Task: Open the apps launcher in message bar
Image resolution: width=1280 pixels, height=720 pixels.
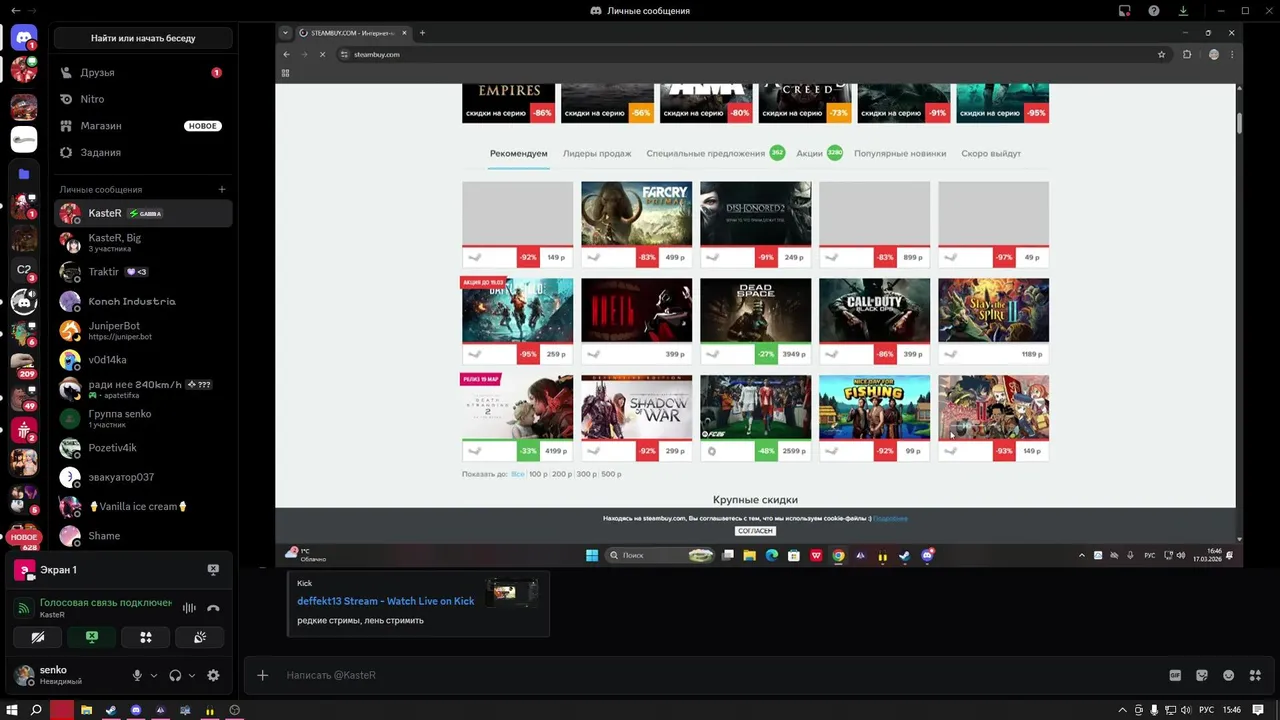Action: 1255,675
